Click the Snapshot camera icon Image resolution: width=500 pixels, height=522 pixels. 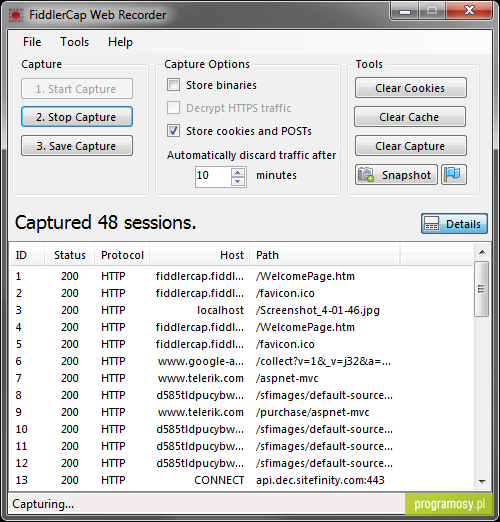click(366, 175)
